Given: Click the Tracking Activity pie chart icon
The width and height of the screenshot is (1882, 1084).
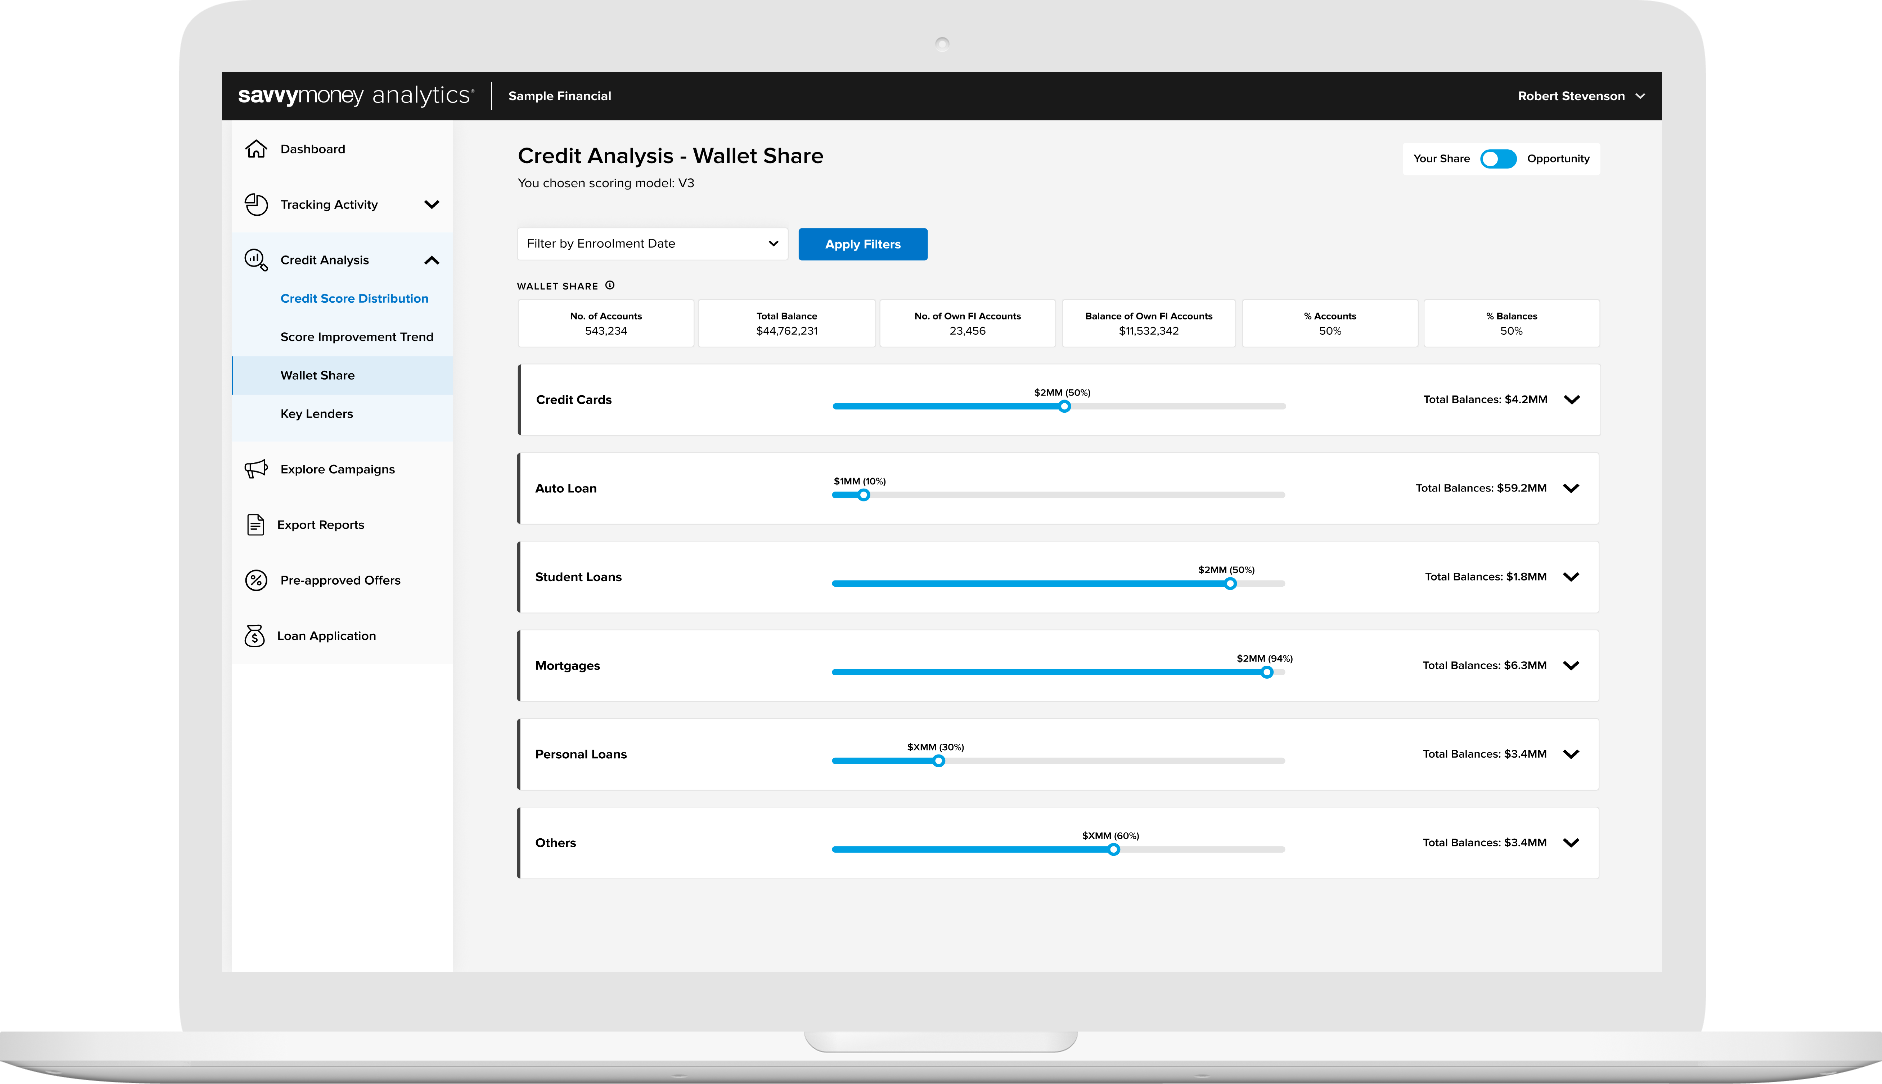Looking at the screenshot, I should click(256, 205).
